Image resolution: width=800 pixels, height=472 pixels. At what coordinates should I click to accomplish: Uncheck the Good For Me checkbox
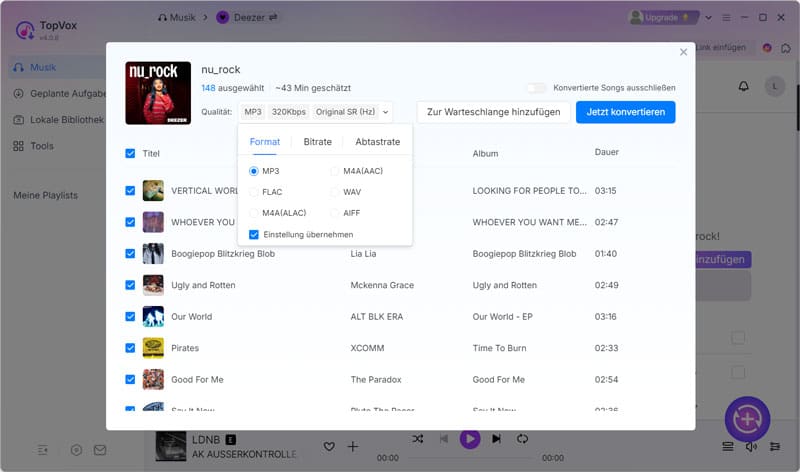coord(130,379)
